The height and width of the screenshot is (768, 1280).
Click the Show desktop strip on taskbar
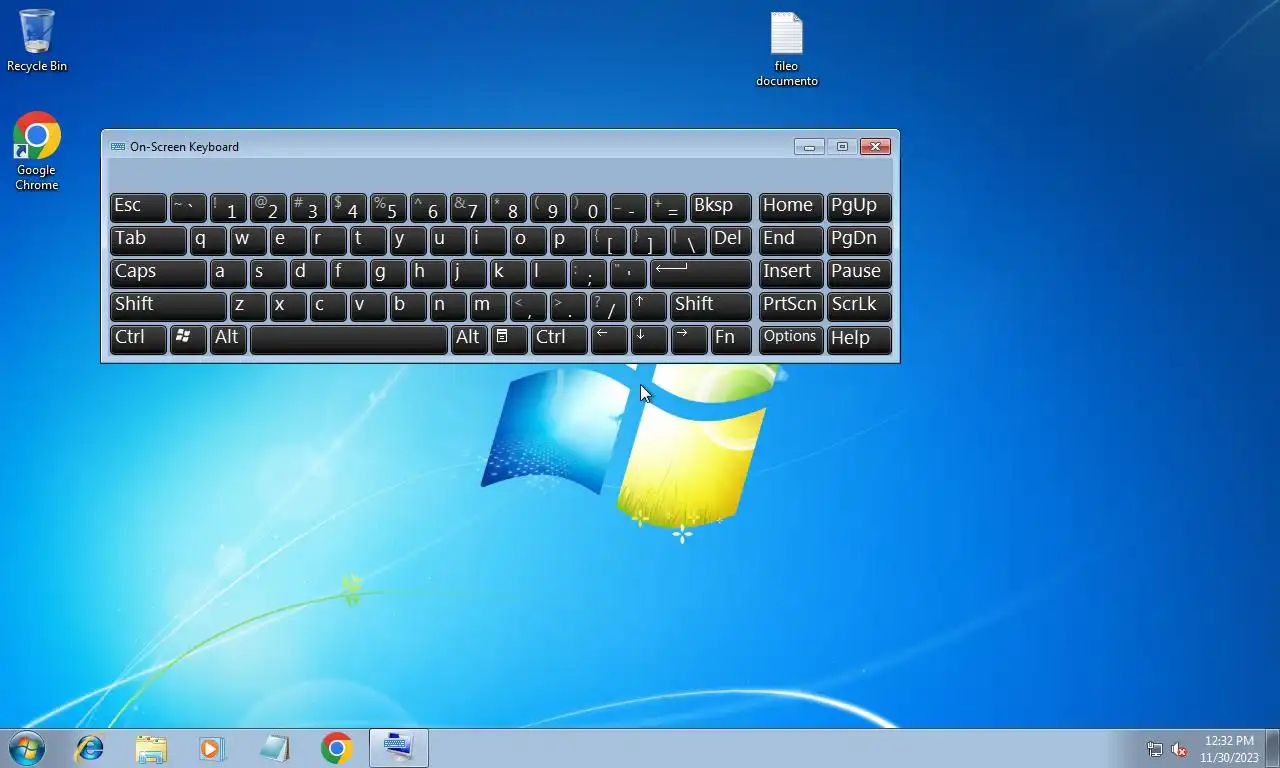pos(1273,748)
